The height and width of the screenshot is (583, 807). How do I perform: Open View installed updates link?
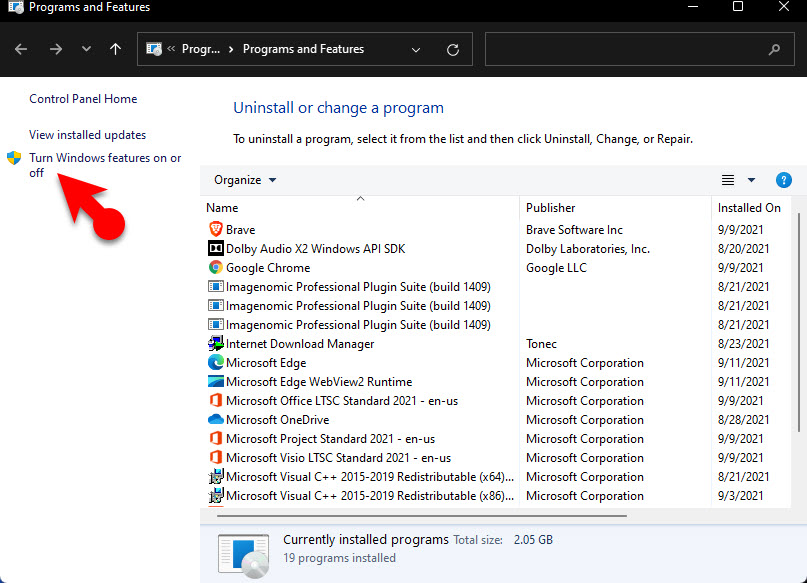(x=87, y=135)
